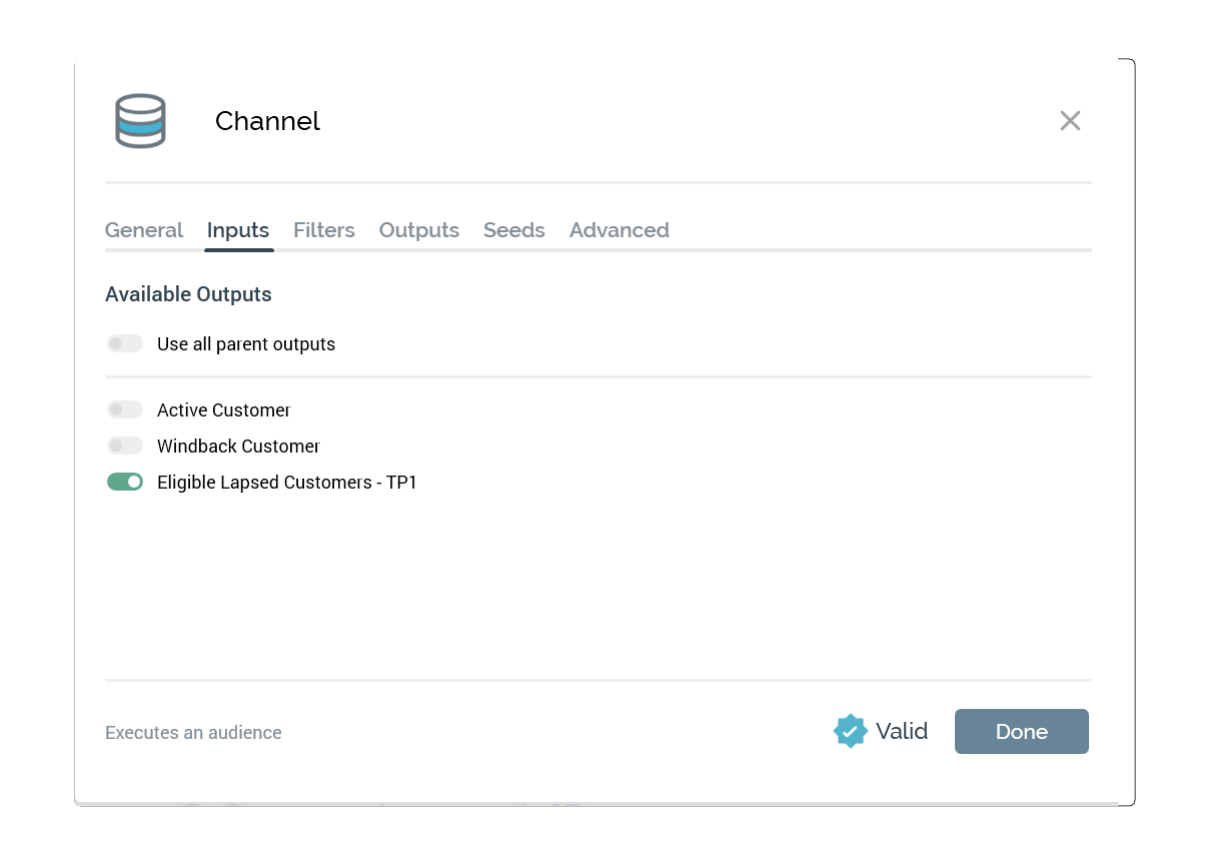Screen dimensions: 1210x866
Task: Enable the Windback Customer switch
Action: coord(125,446)
